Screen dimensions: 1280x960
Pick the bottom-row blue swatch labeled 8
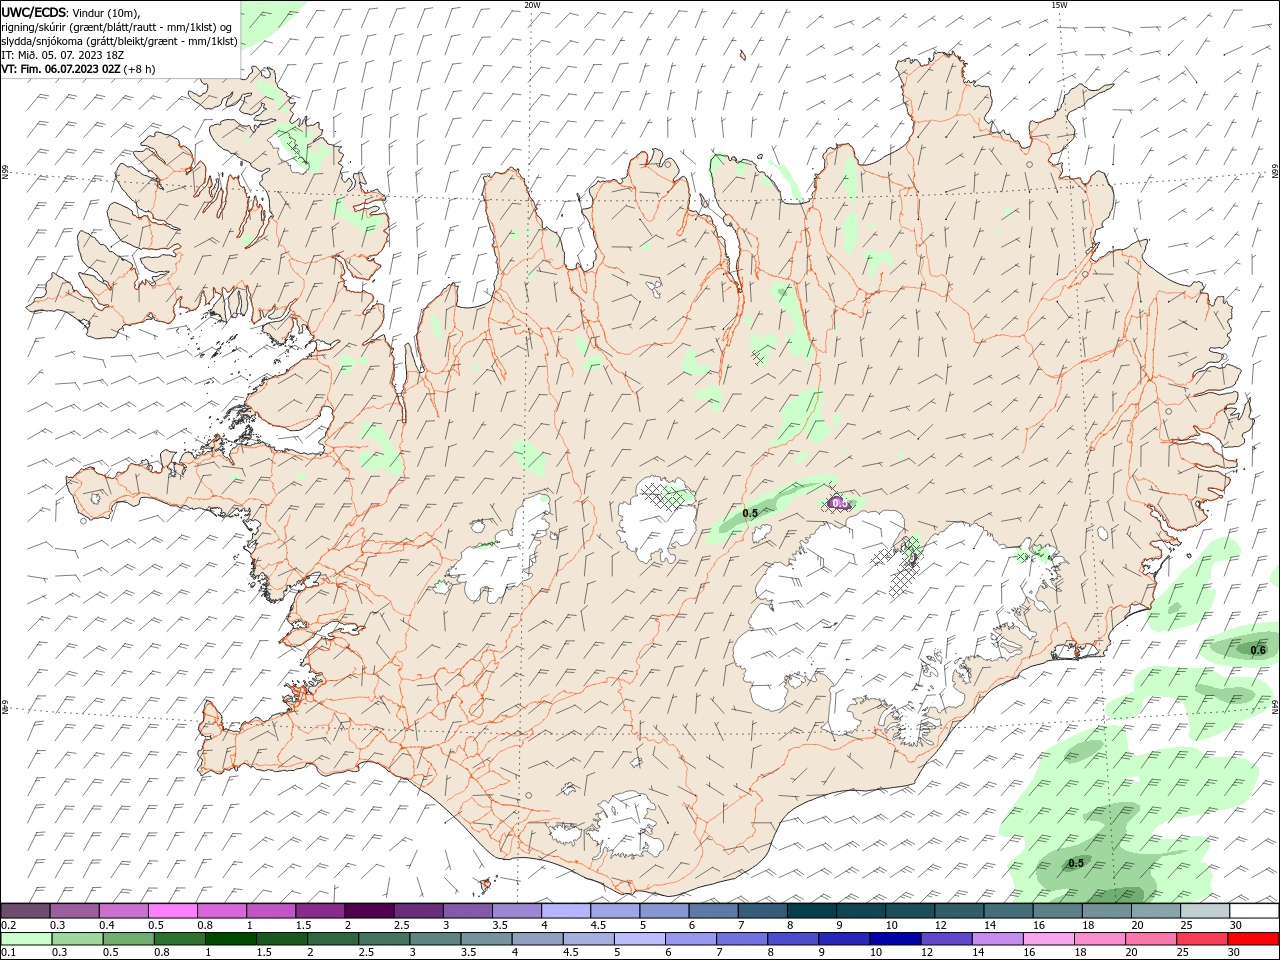tap(793, 938)
